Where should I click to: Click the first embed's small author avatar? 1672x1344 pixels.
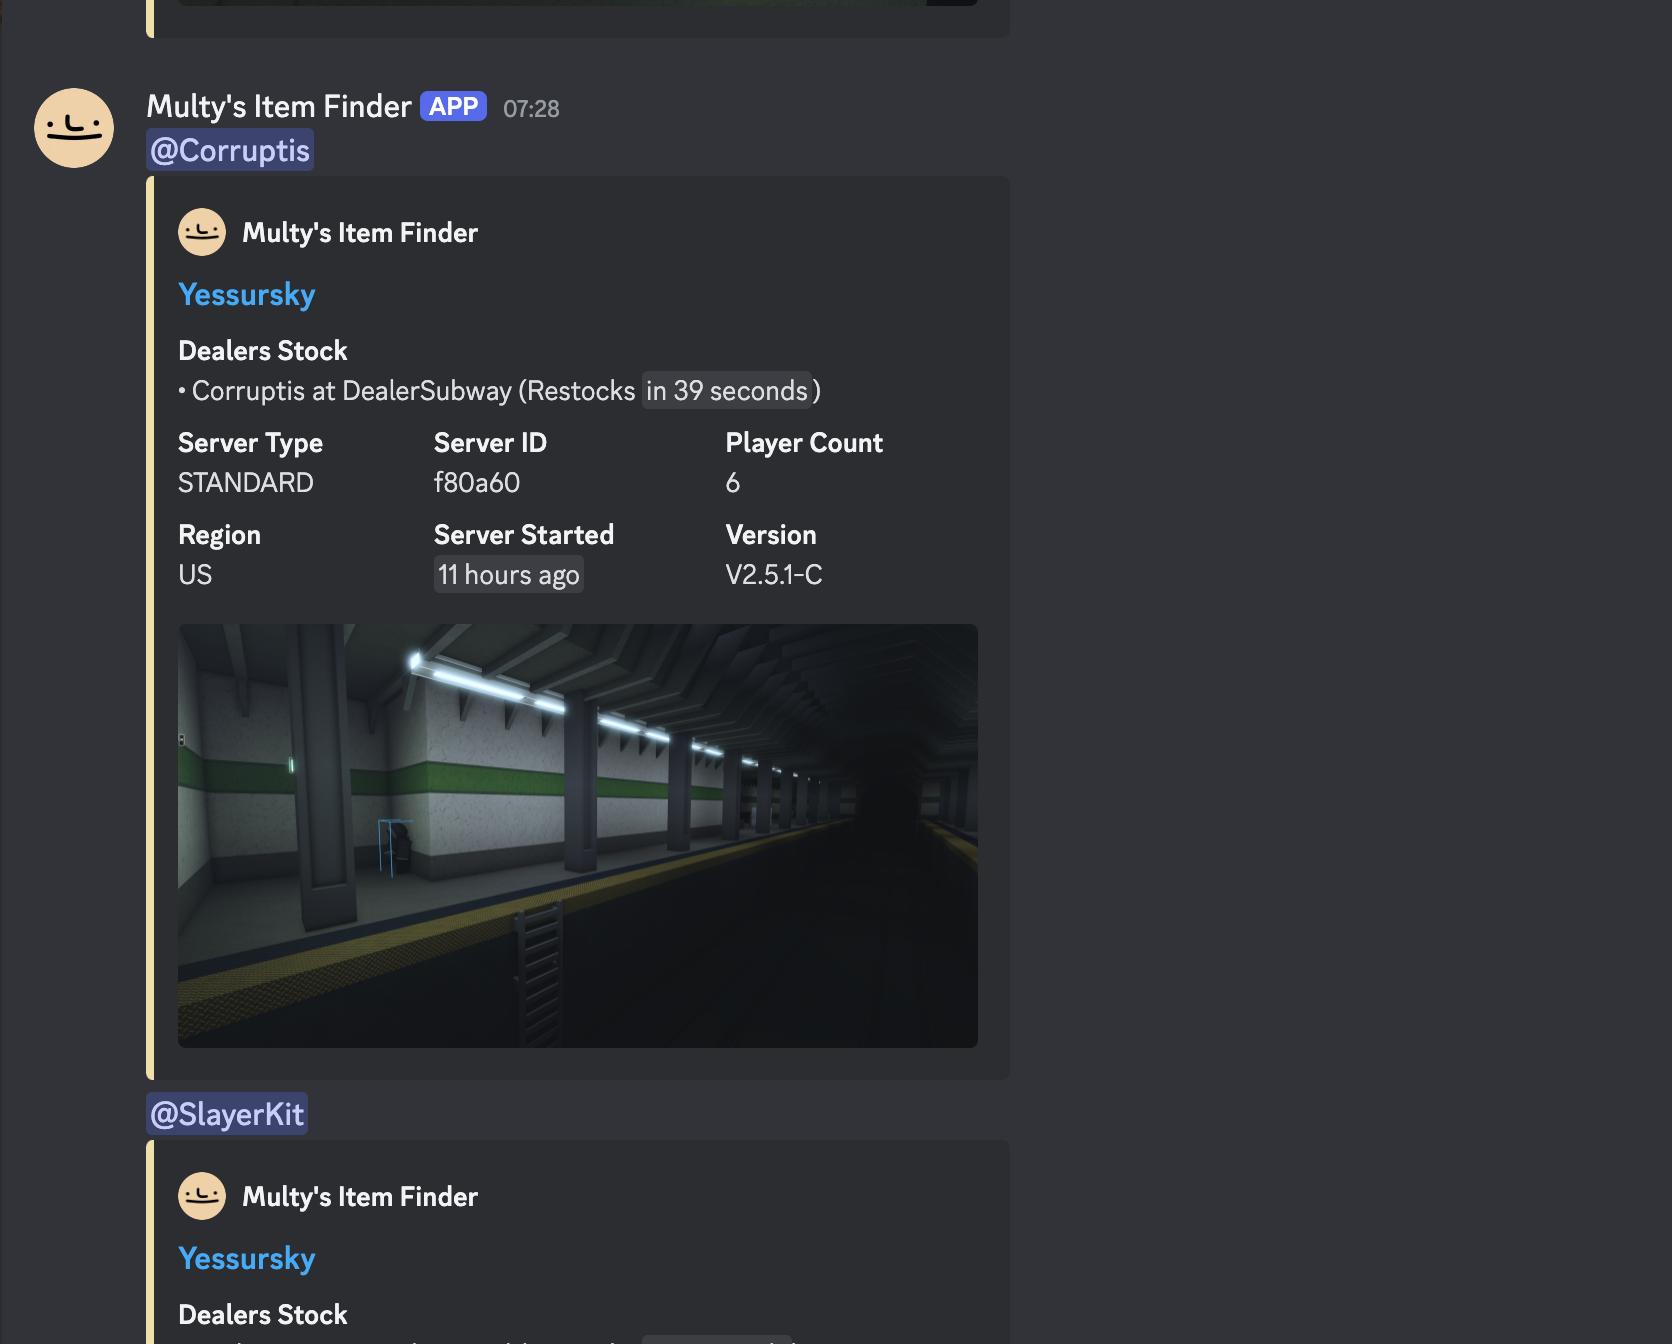tap(202, 232)
